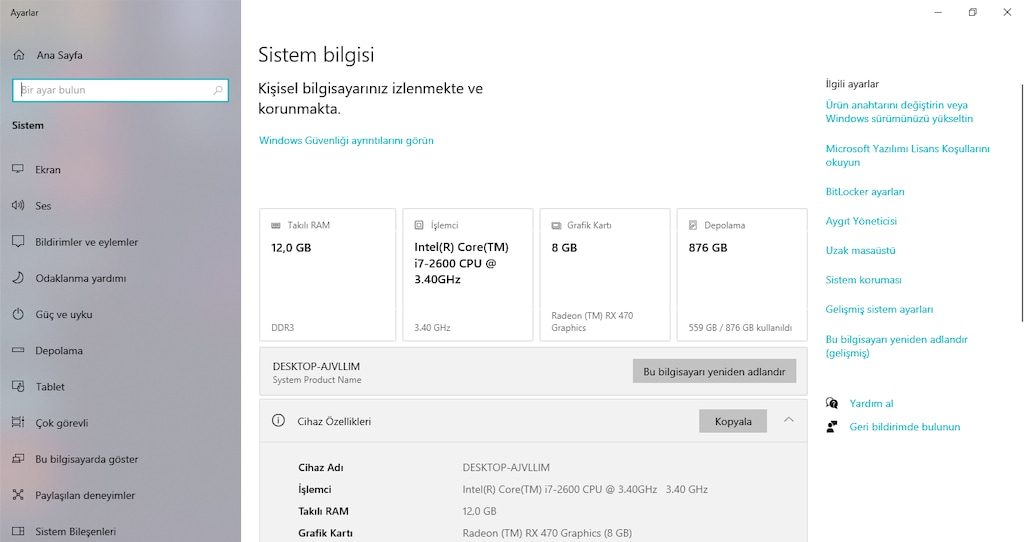The height and width of the screenshot is (542, 1024).
Task: Open Ana Sayfa home icon
Action: pyautogui.click(x=19, y=55)
